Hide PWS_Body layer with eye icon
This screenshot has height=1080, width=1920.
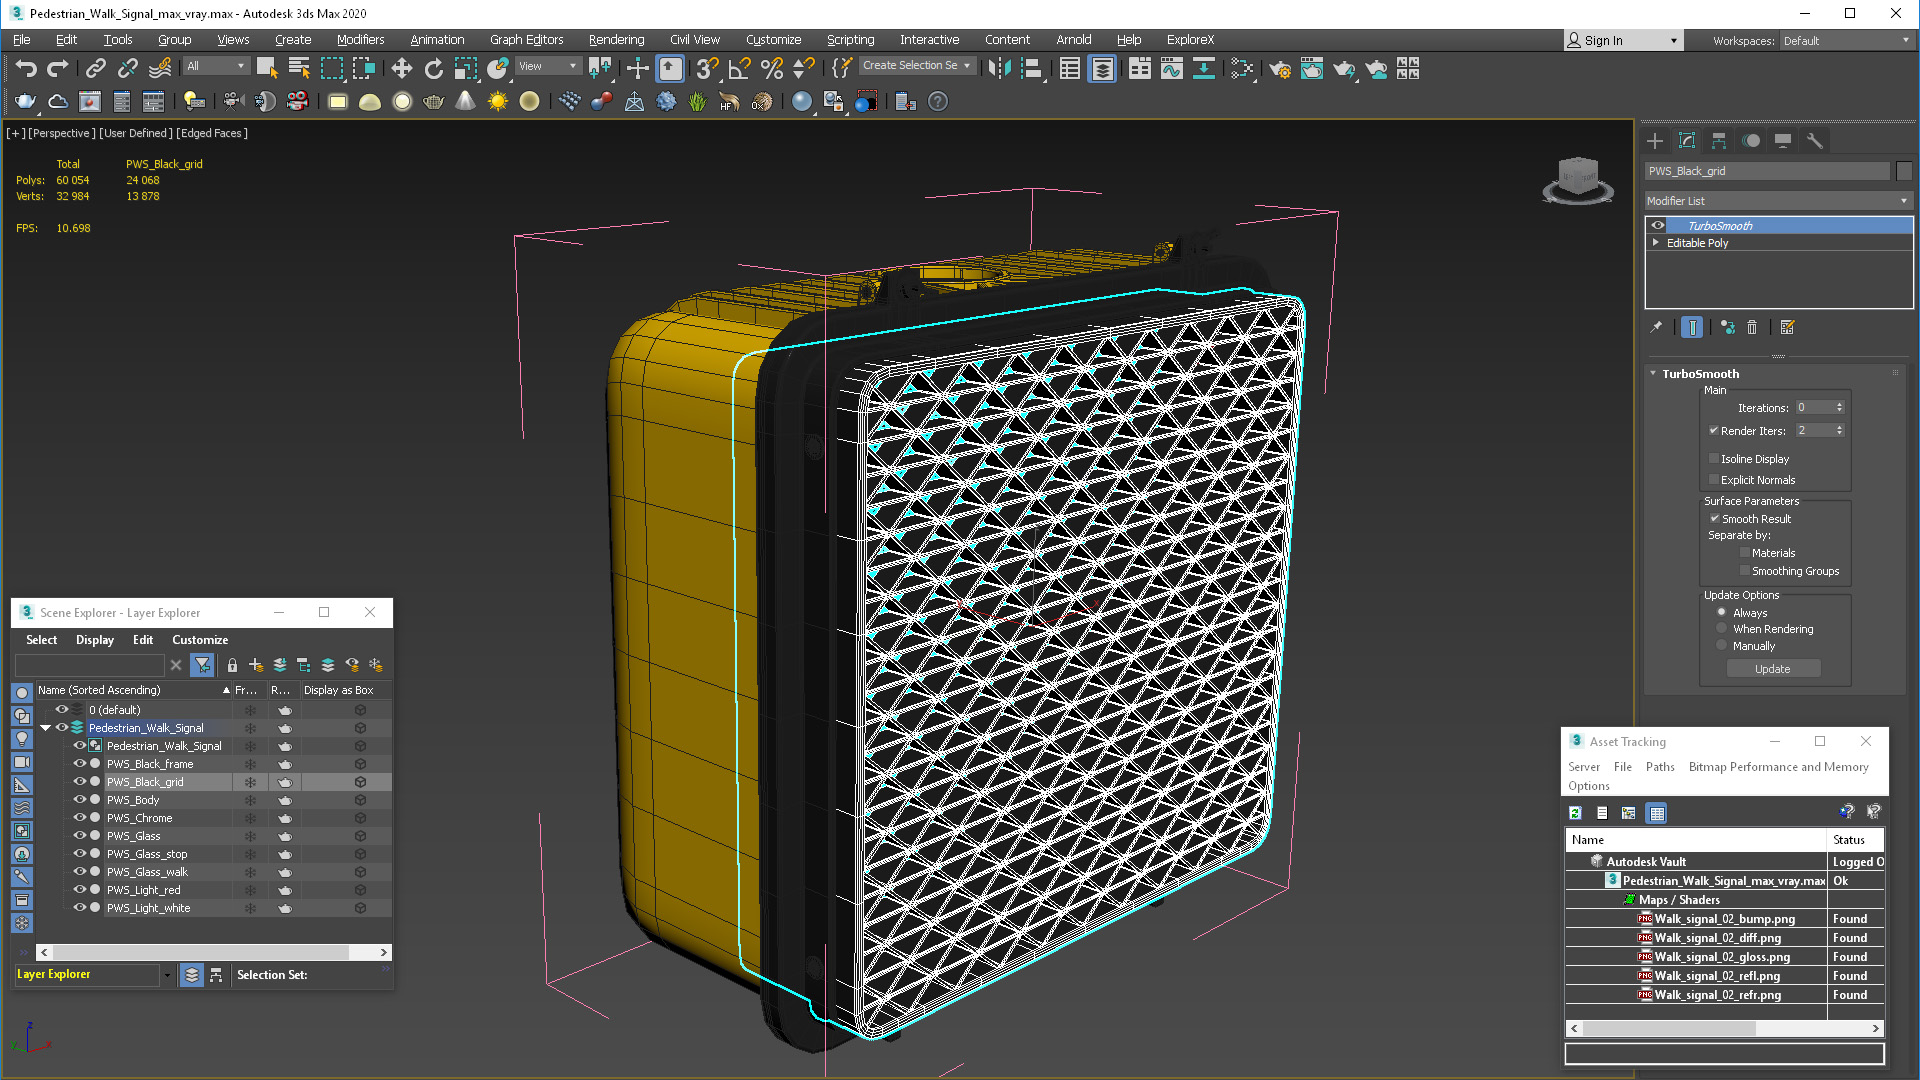pyautogui.click(x=80, y=800)
